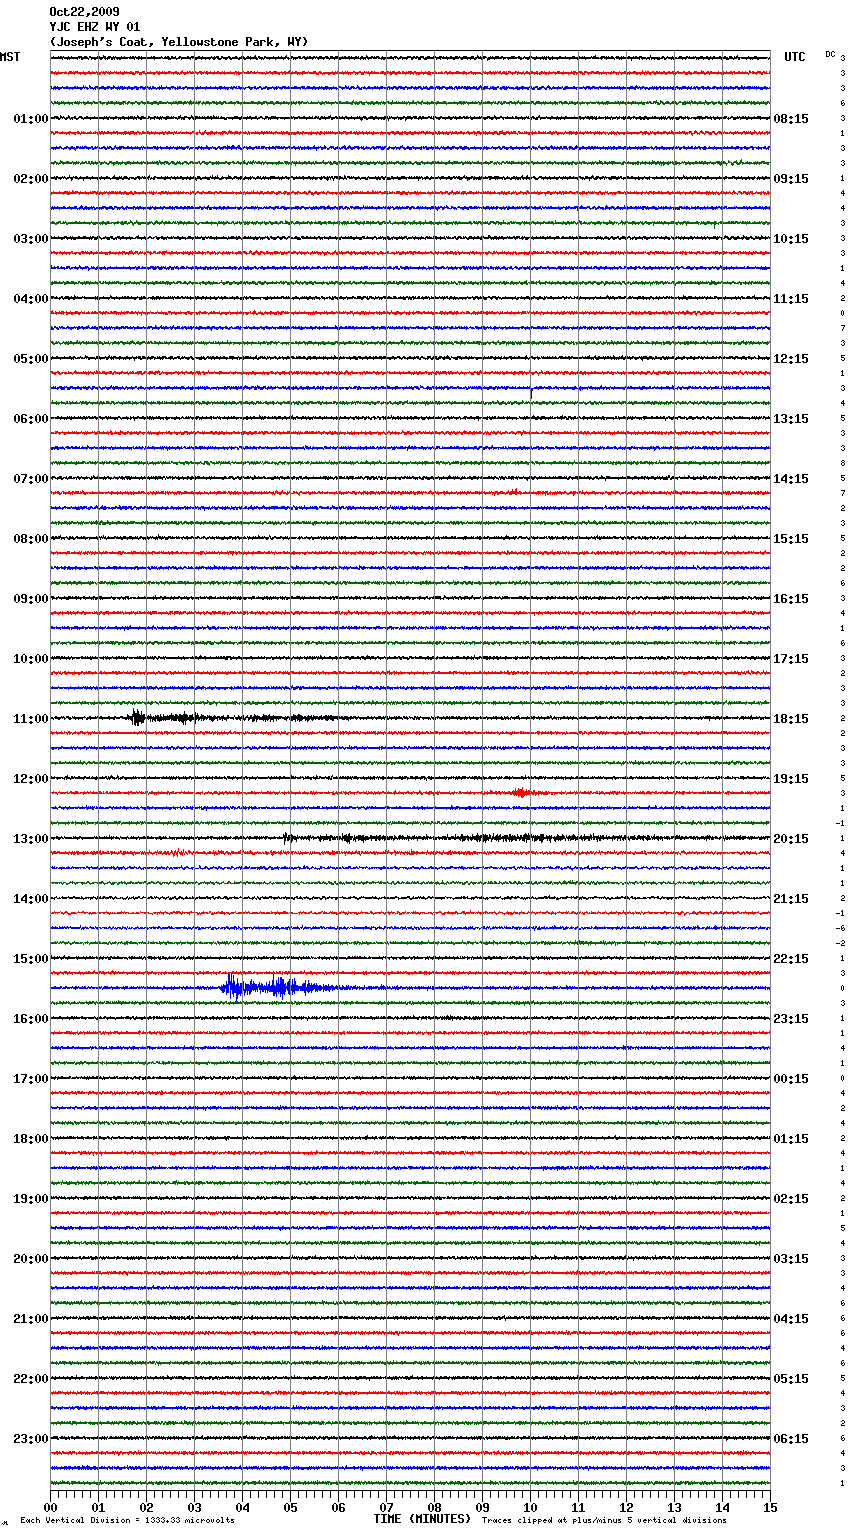This screenshot has width=850, height=1534.
Task: Click the 18:15 UTC time label
Action: point(791,719)
